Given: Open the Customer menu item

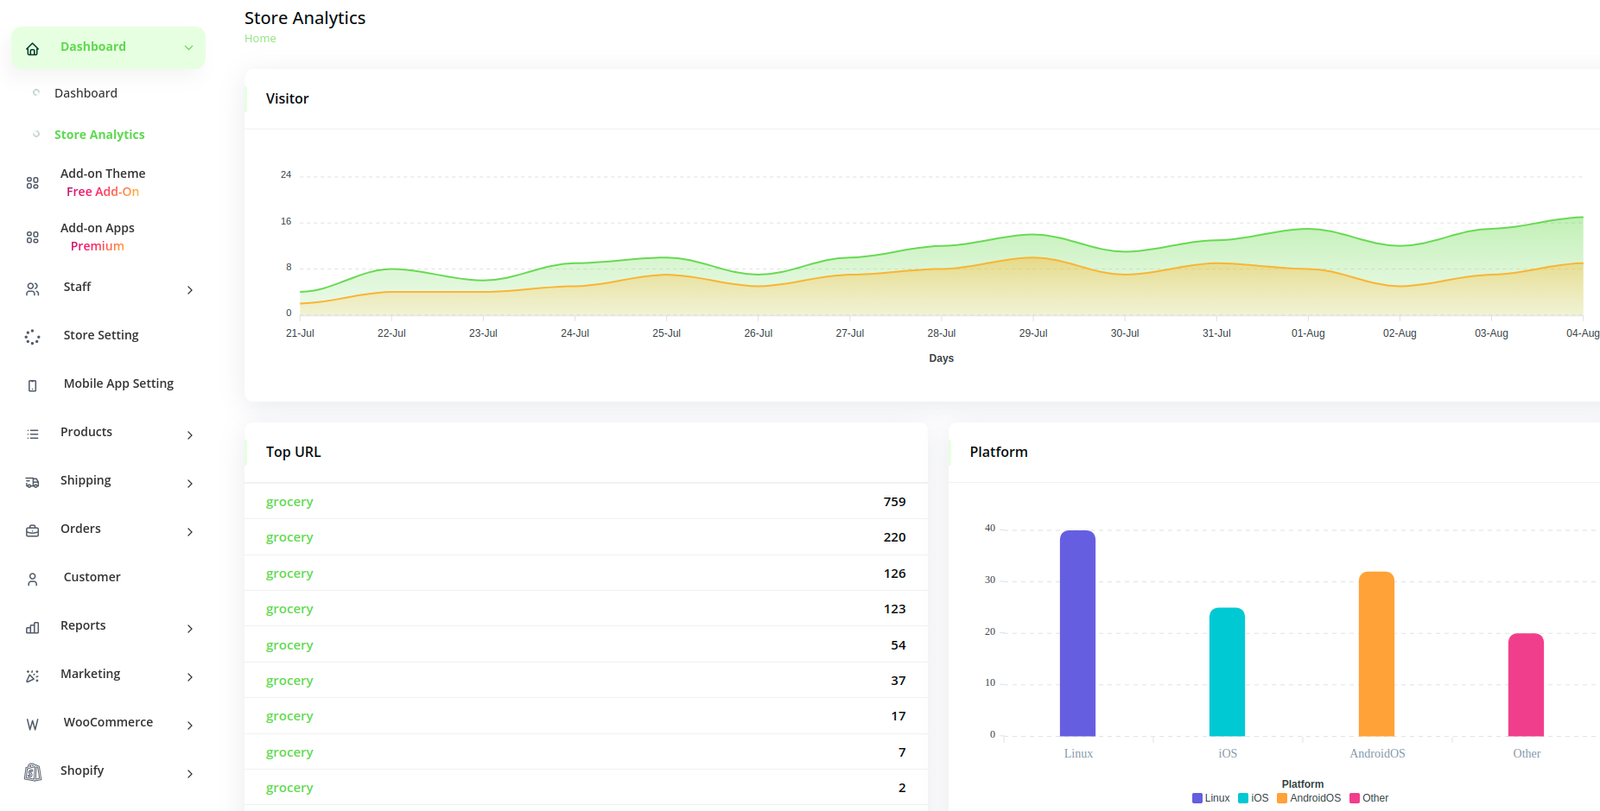Looking at the screenshot, I should click(x=92, y=577).
